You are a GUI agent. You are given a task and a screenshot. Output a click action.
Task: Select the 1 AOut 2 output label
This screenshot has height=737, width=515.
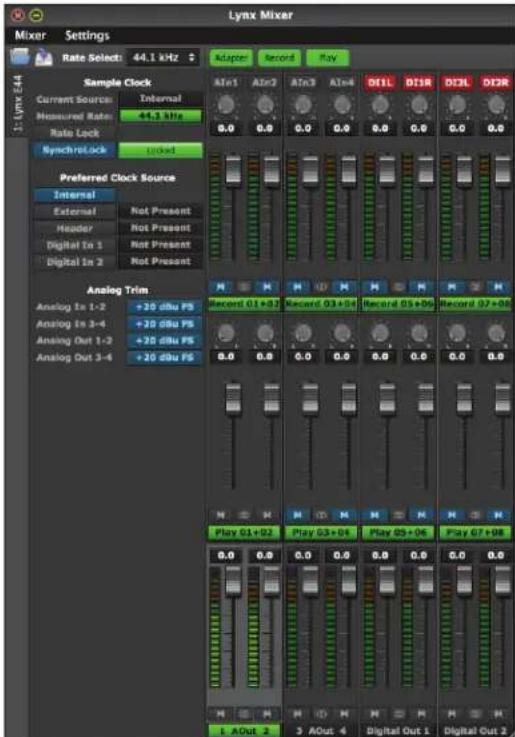click(244, 731)
